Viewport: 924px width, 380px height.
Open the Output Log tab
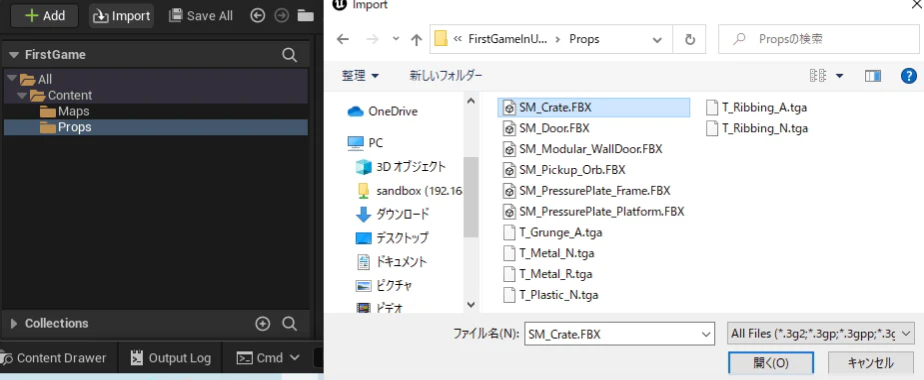(170, 358)
